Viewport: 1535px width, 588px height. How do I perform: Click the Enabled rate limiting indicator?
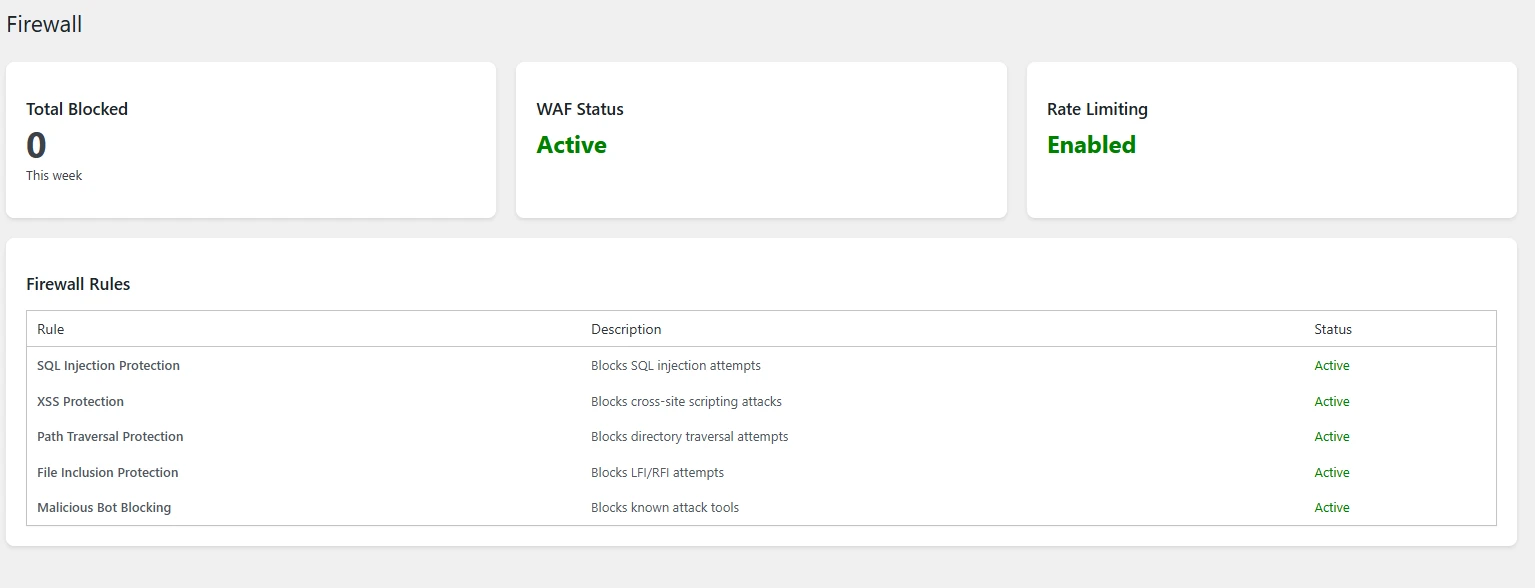[x=1091, y=145]
